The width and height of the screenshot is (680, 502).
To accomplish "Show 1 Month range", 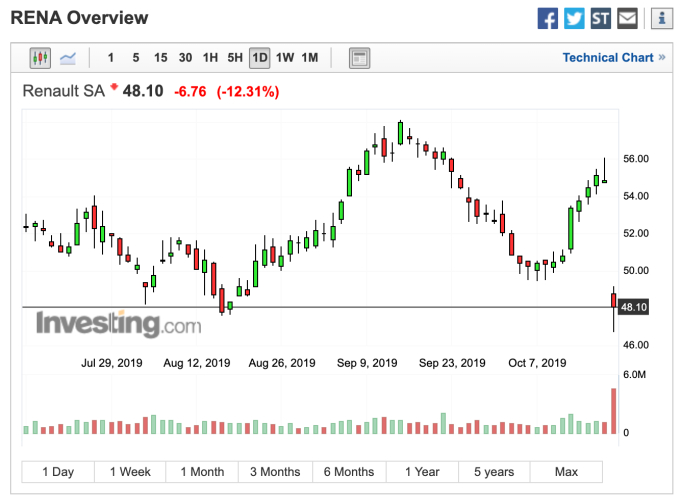I will point(202,472).
